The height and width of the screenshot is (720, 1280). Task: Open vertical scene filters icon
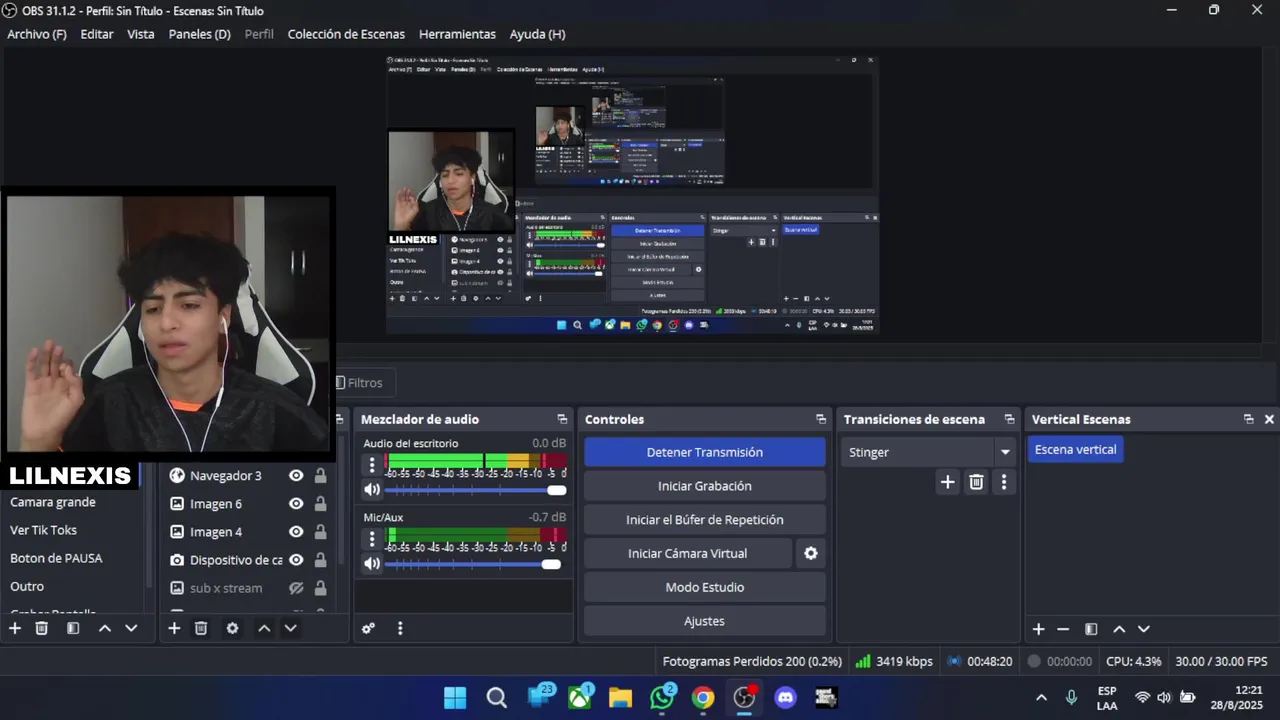(1091, 629)
